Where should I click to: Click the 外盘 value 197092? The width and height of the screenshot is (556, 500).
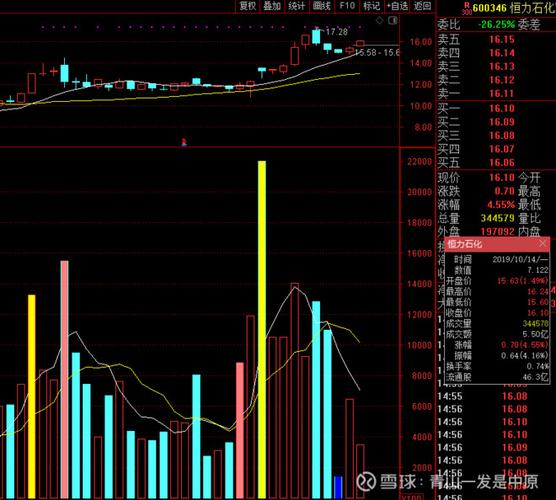point(497,232)
